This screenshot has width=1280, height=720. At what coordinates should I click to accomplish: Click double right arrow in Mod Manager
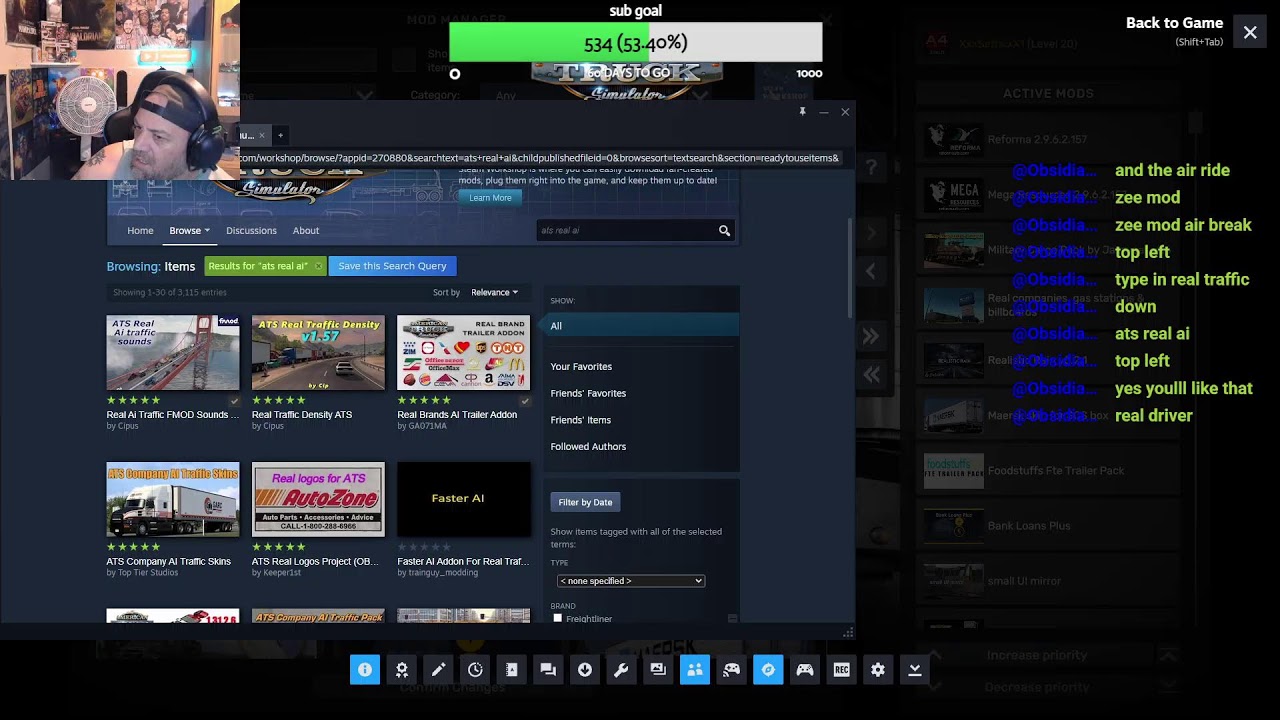point(871,337)
